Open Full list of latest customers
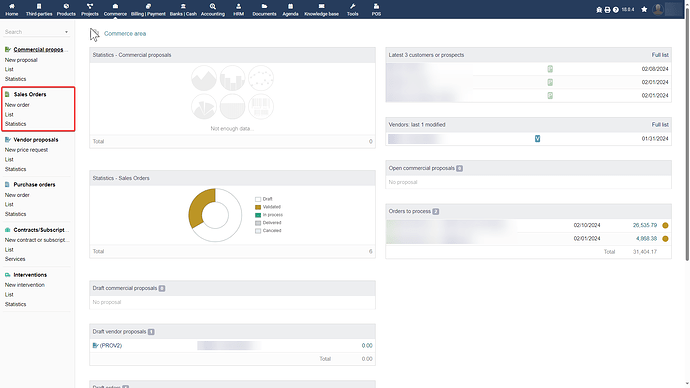The width and height of the screenshot is (690, 388). pos(660,55)
